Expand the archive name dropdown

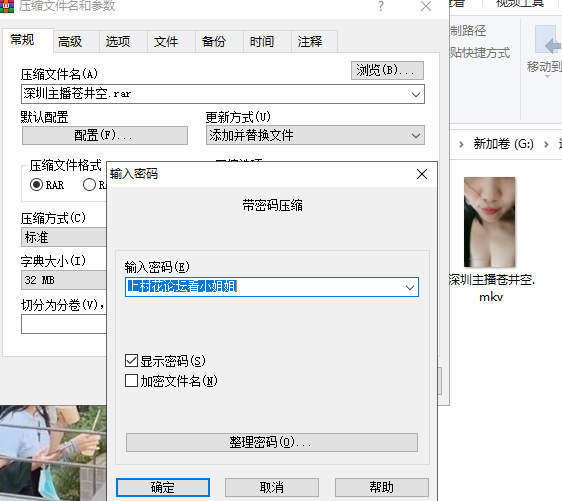click(x=416, y=95)
